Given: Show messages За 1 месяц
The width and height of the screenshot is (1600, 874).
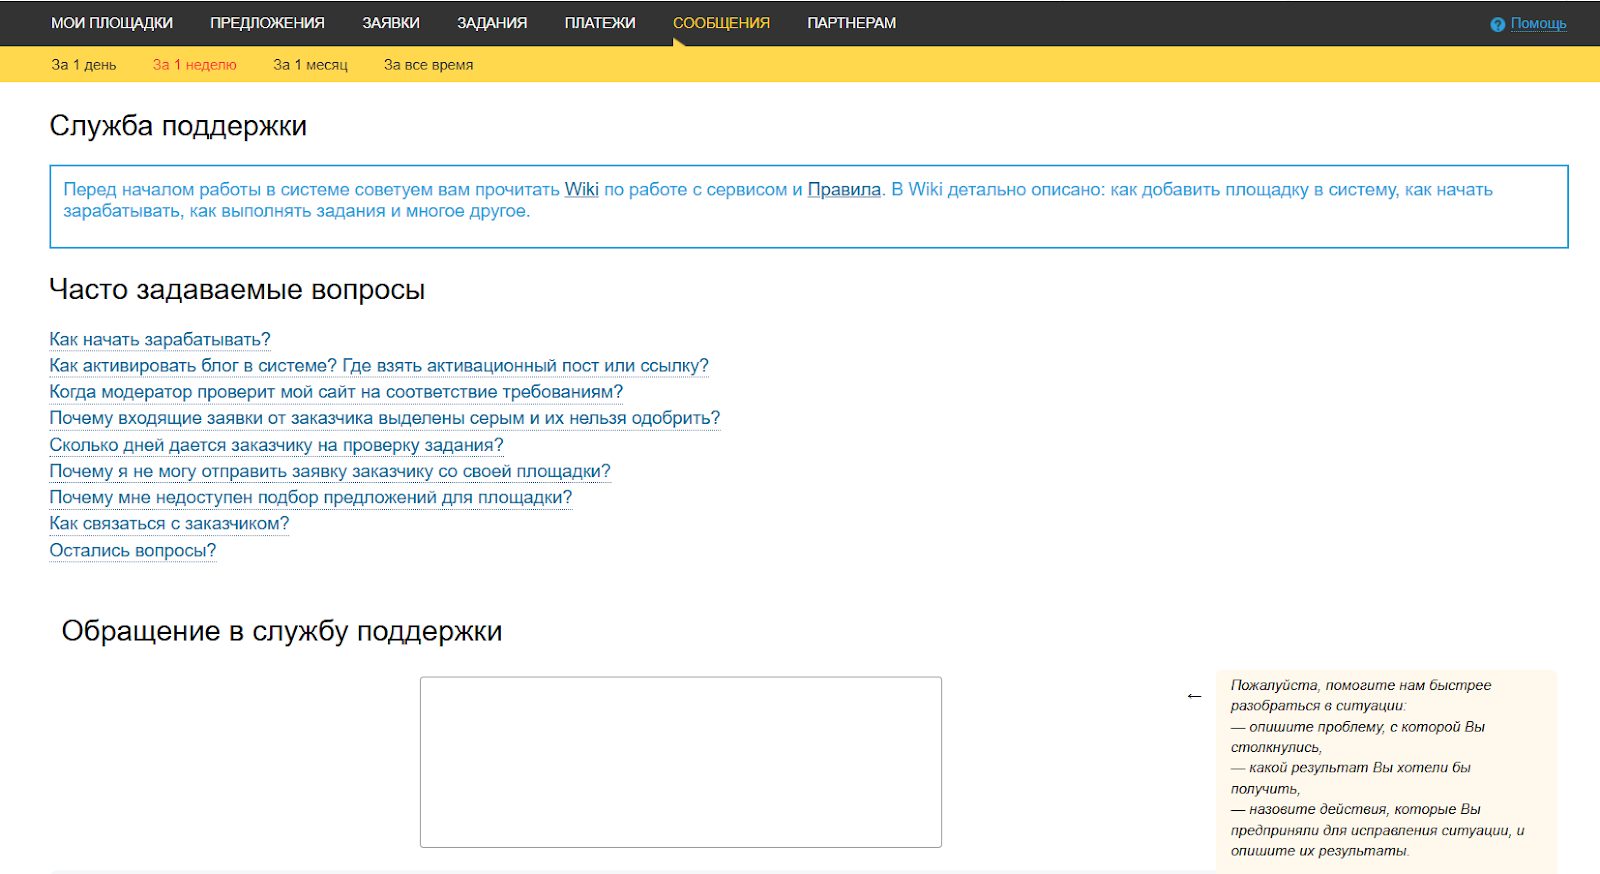Looking at the screenshot, I should (310, 65).
